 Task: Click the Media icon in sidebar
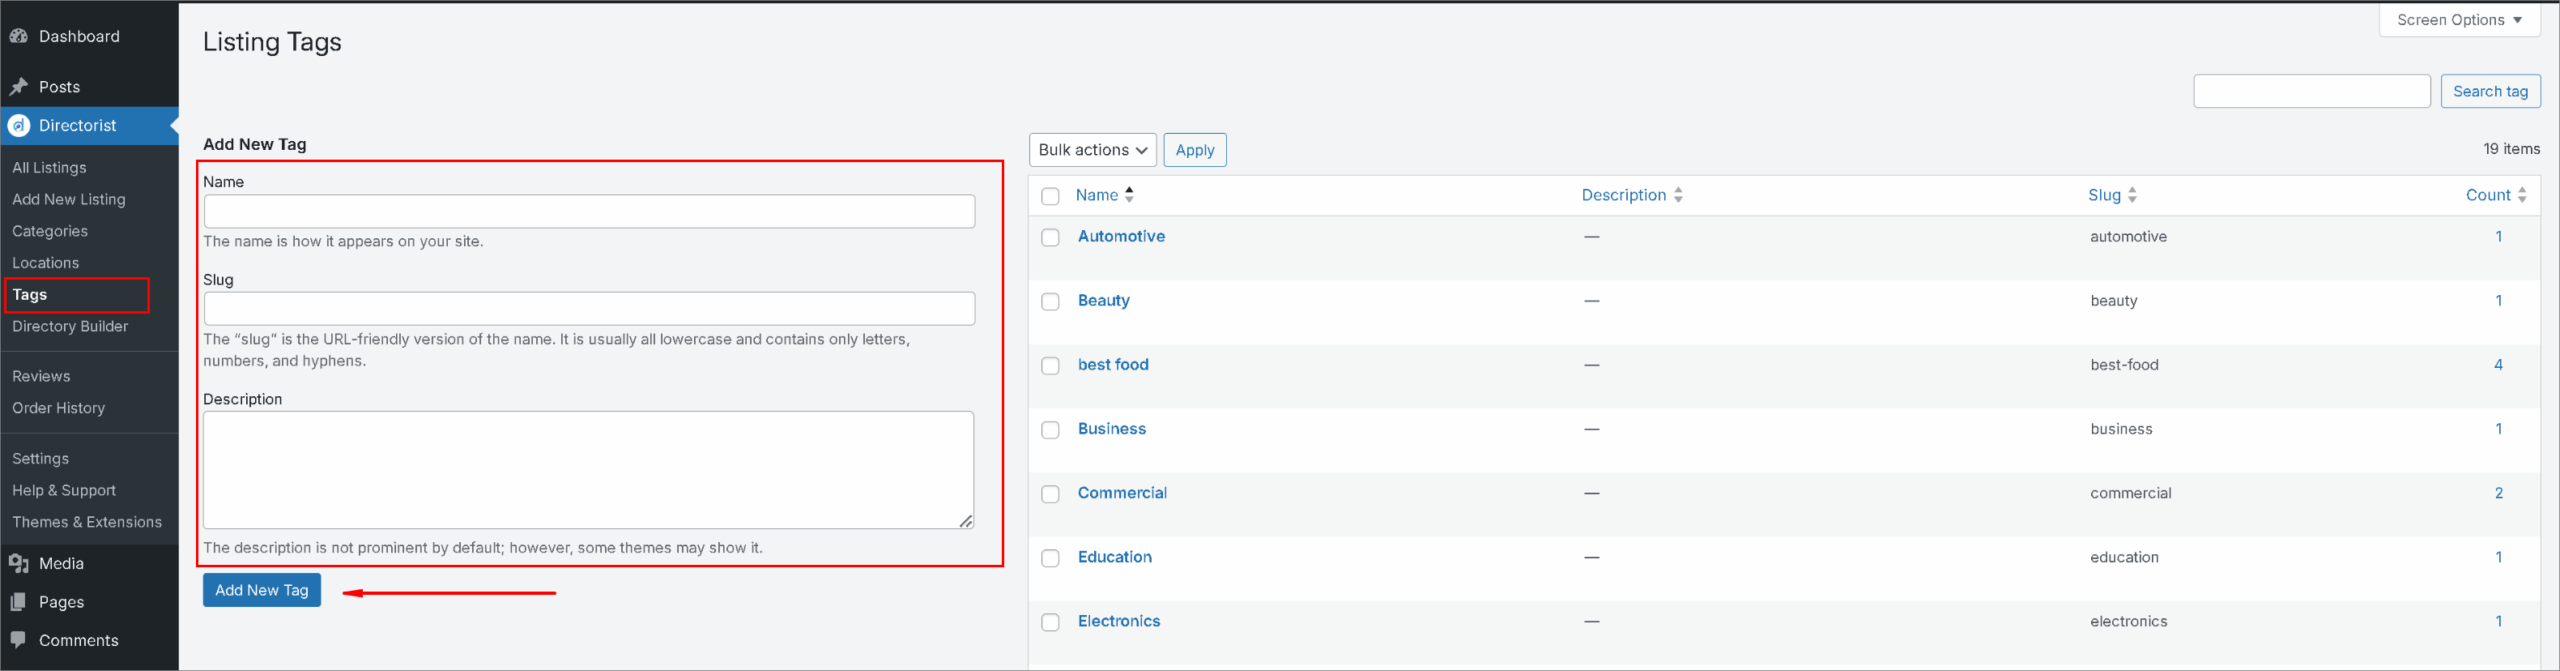[18, 564]
